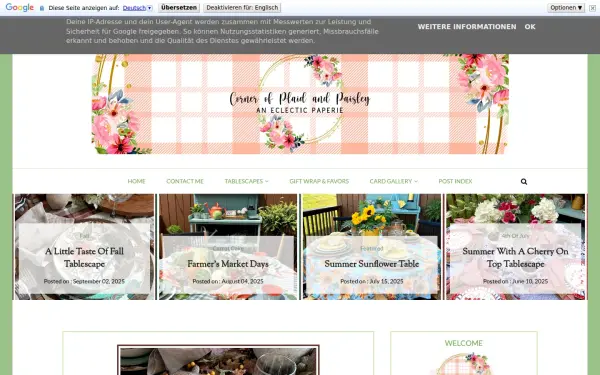Screen dimensions: 600x375
Task: Open Summer With A Cherry On Top post
Action: coord(515,258)
